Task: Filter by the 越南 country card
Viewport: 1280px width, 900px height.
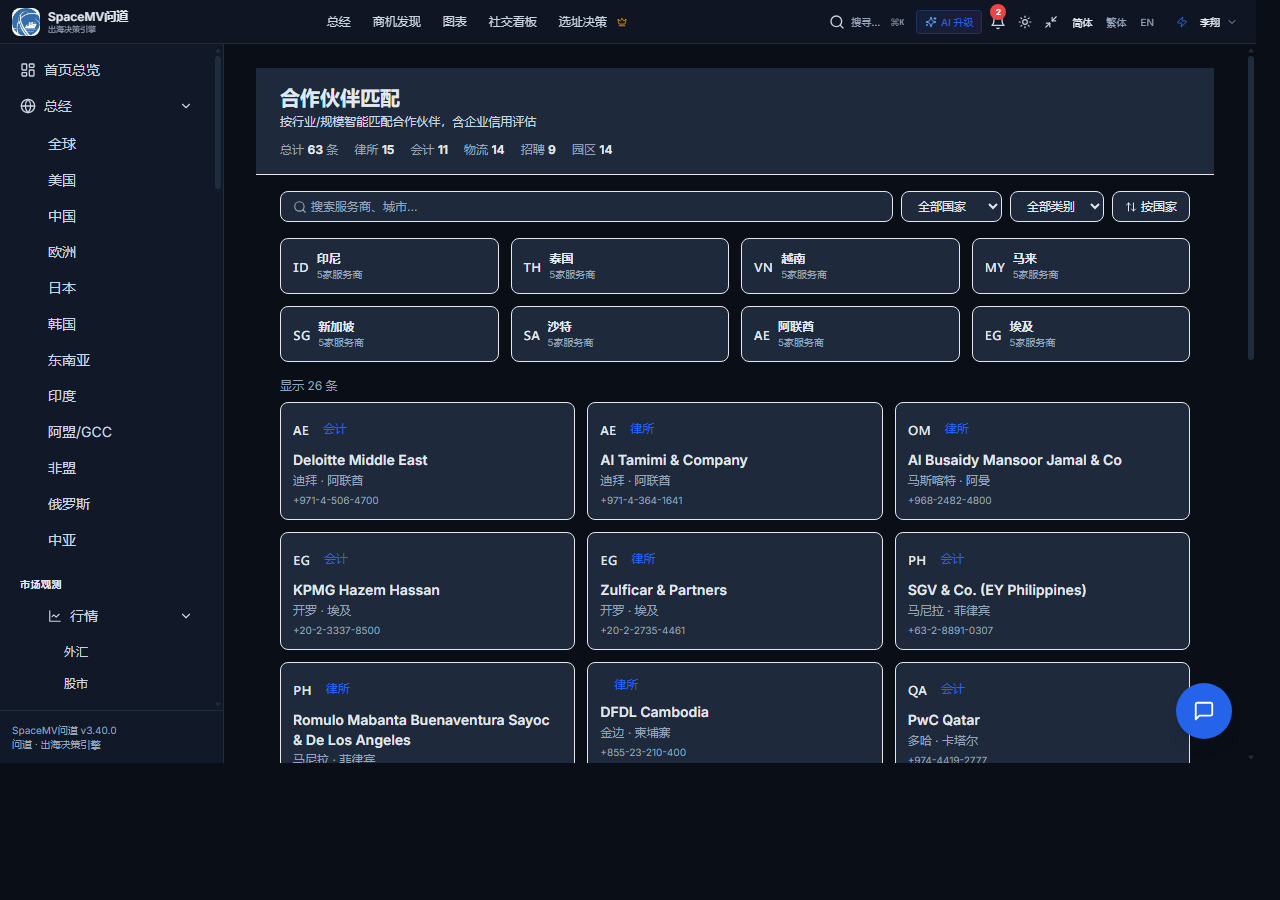Action: click(850, 266)
